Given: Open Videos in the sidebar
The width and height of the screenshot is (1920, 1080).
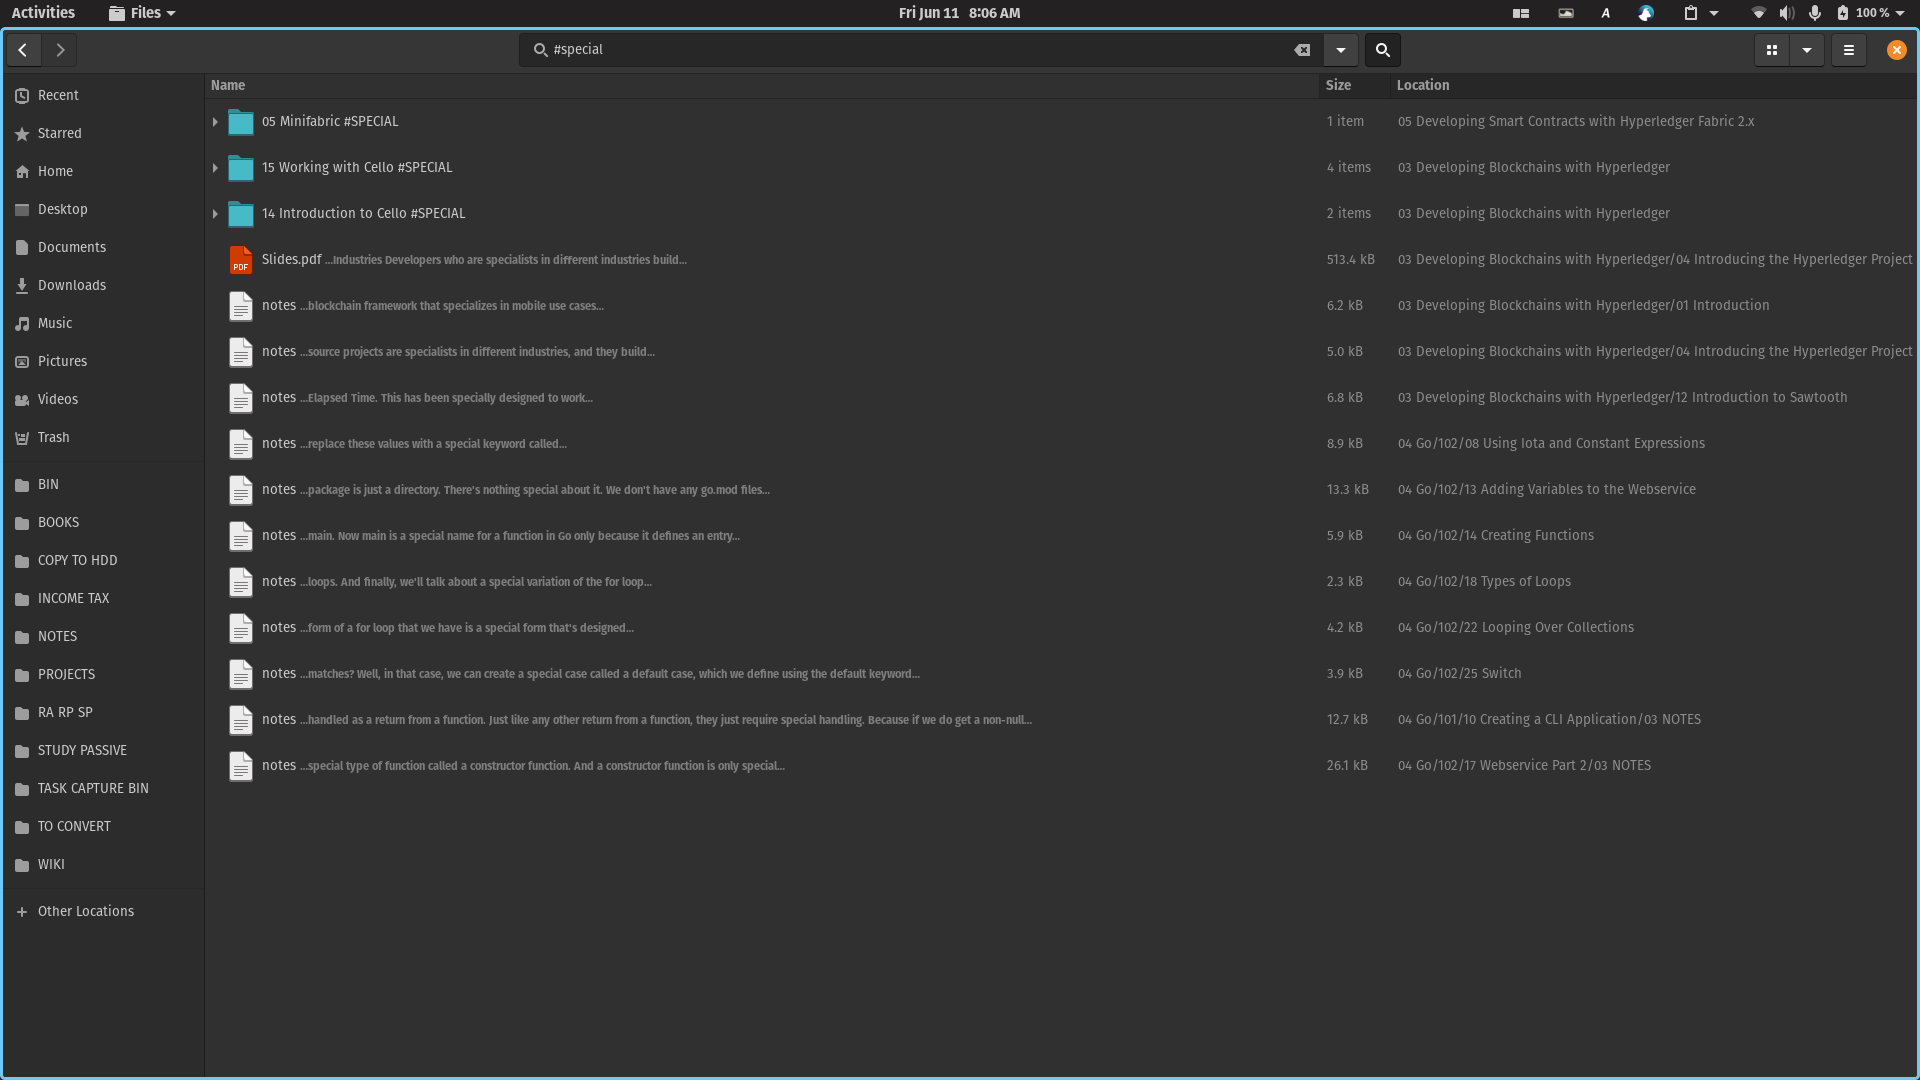Looking at the screenshot, I should point(103,399).
